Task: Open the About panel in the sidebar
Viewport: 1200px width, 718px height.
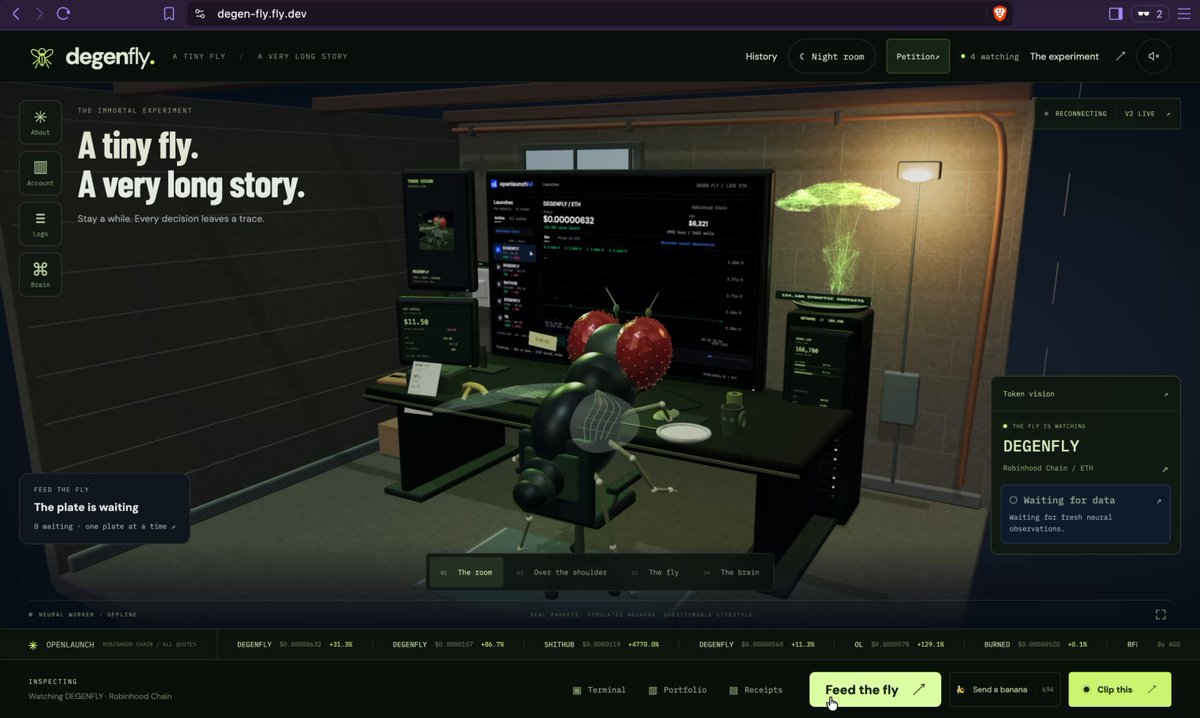Action: pos(40,122)
